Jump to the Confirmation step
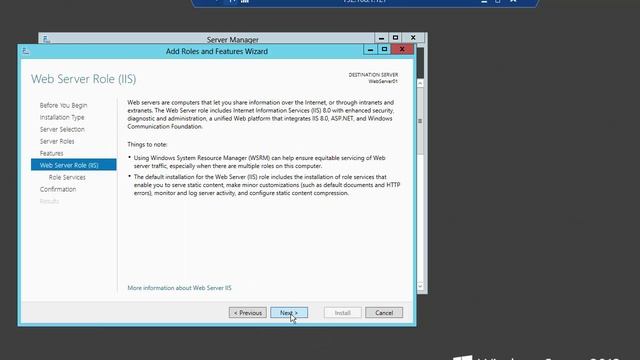 pyautogui.click(x=58, y=189)
